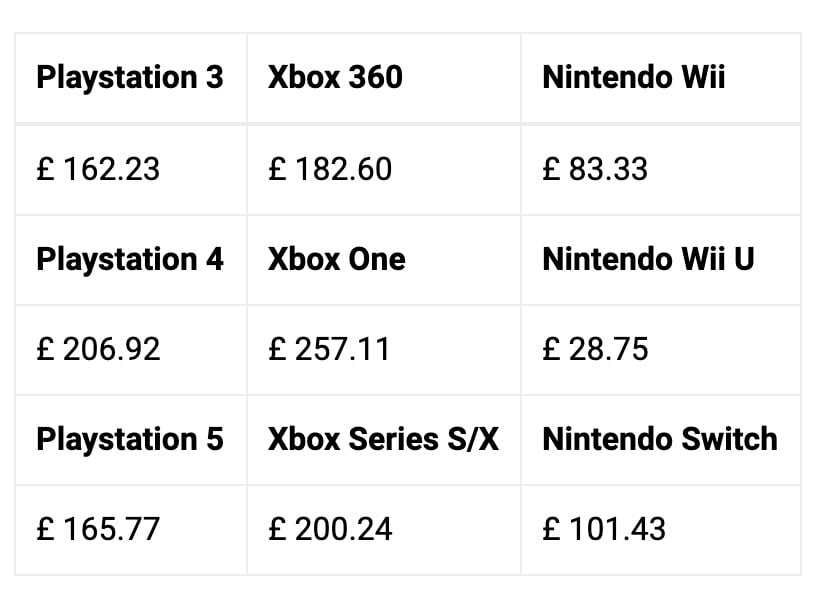Select the £ 83.33 price cell
Viewport: 816px width, 594px height.
click(x=595, y=169)
